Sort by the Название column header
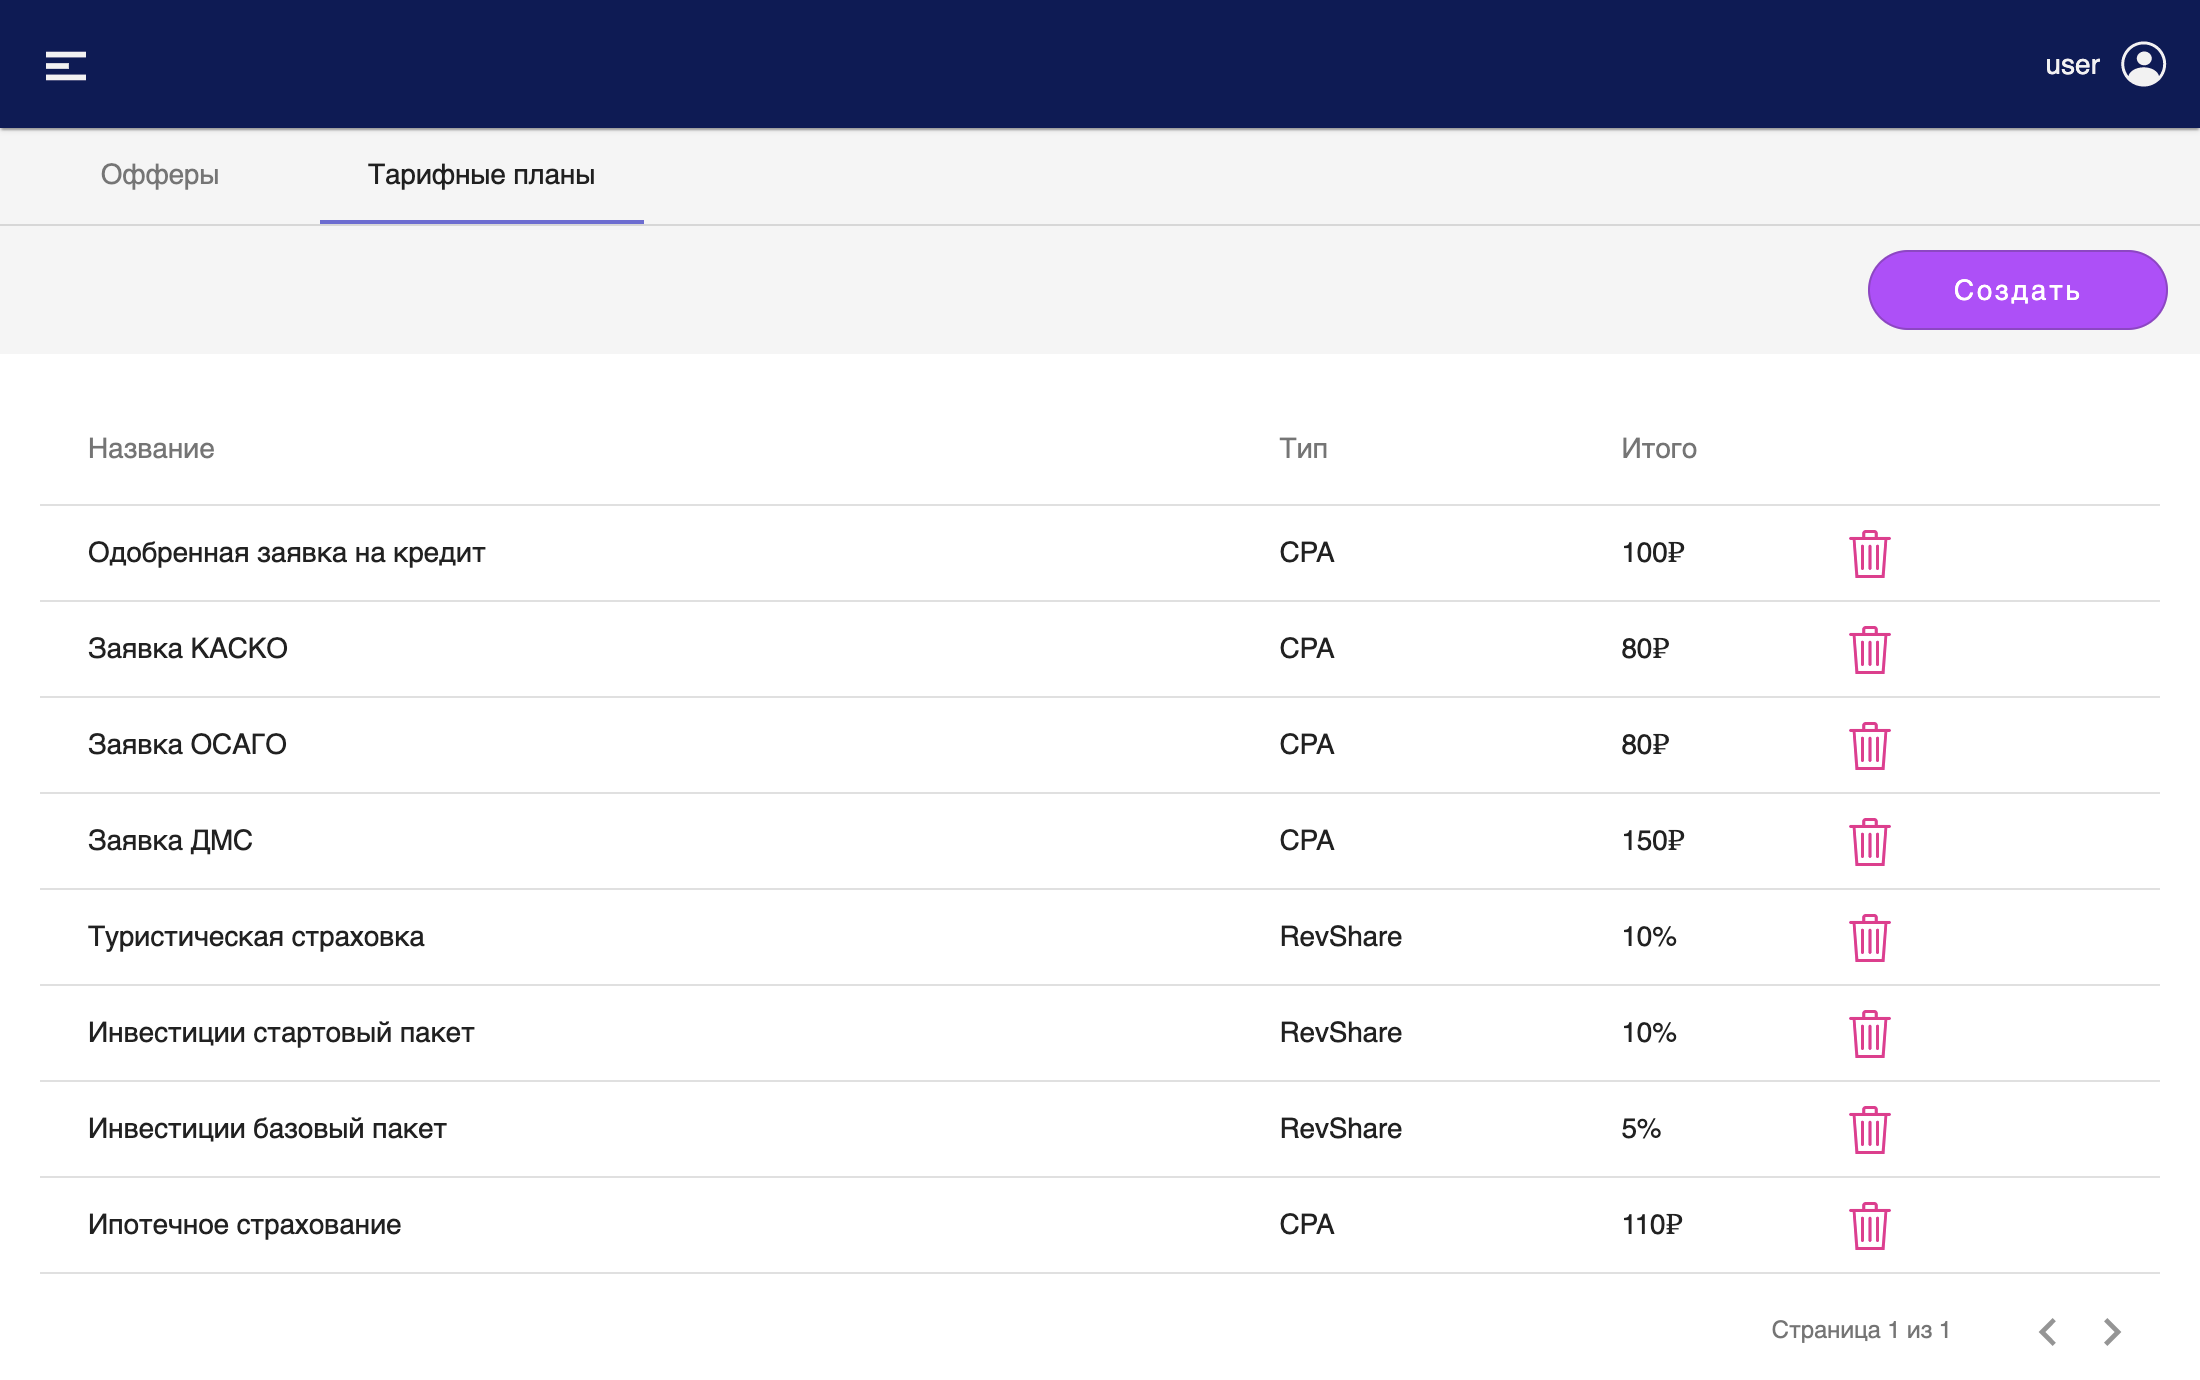 151,448
